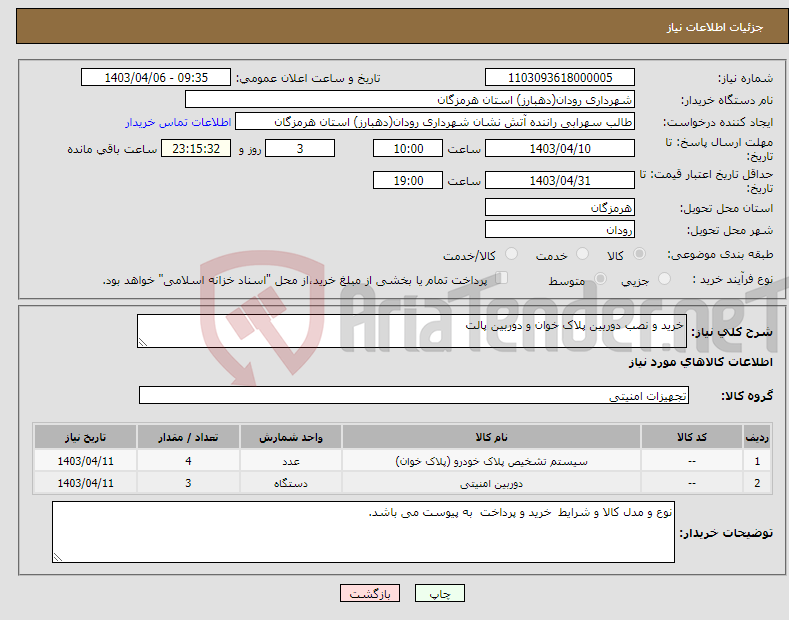Click the تعداد / مقدار column header
This screenshot has height=620, width=789.
[188, 437]
